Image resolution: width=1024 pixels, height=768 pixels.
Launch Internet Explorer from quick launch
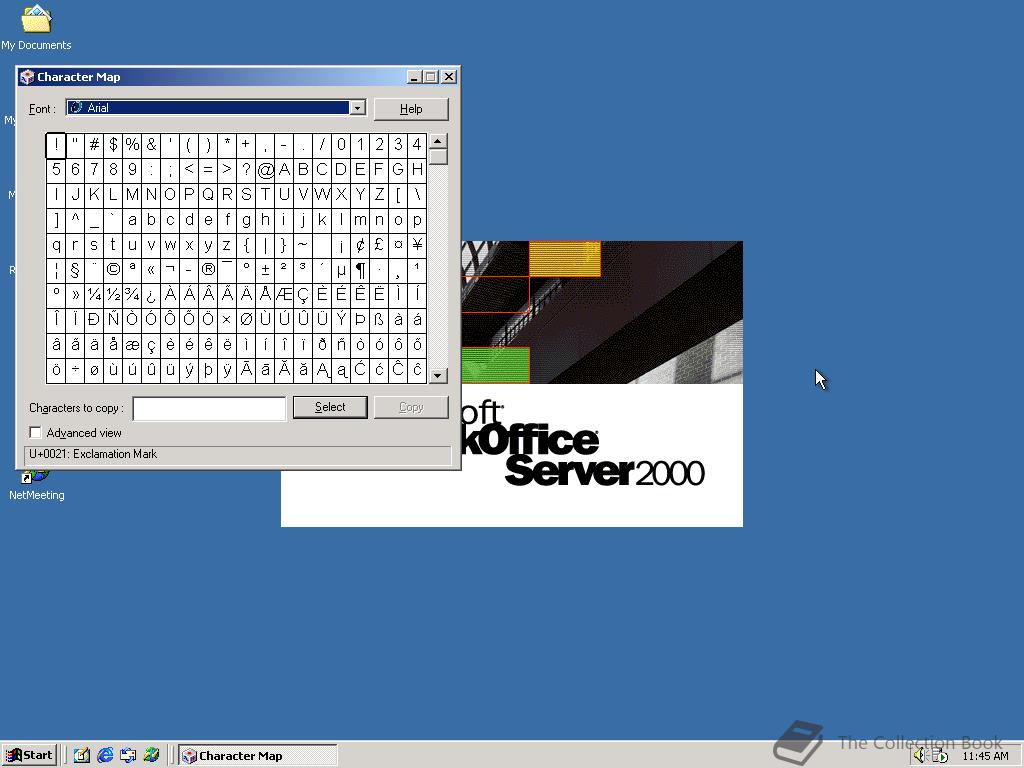(x=104, y=756)
